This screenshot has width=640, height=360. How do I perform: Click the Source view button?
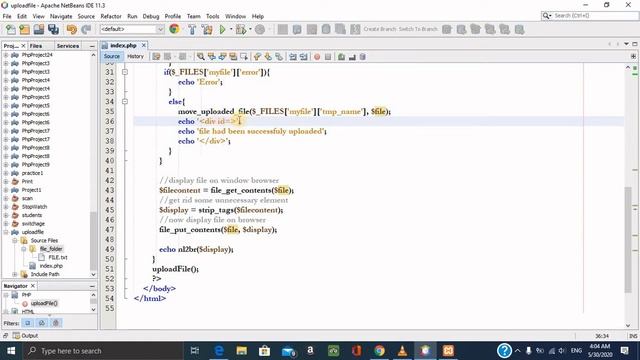(111, 56)
